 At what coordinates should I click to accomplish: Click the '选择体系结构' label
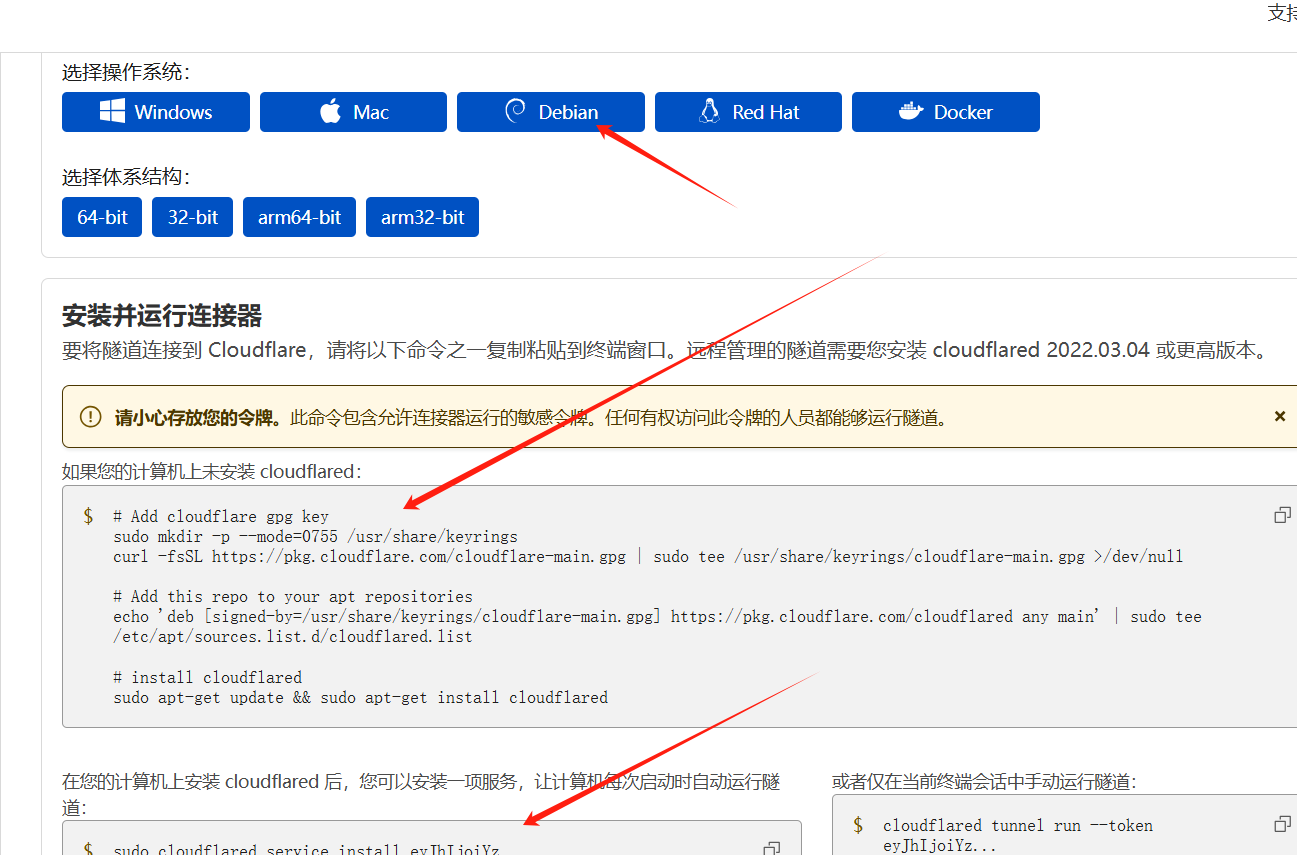126,177
